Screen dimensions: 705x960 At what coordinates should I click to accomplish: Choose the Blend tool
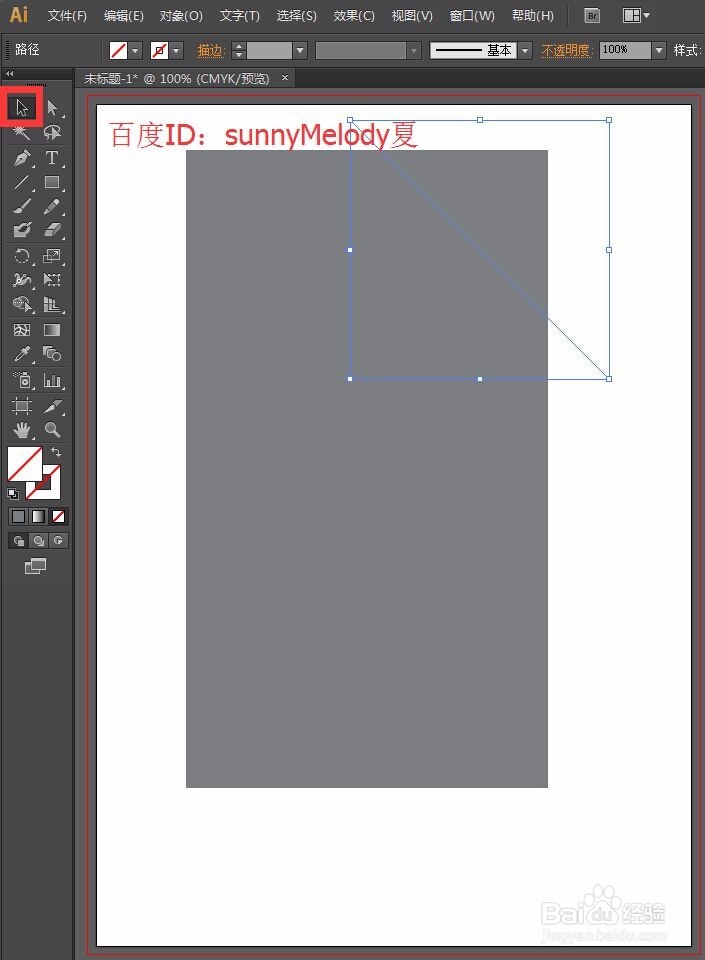coord(52,354)
